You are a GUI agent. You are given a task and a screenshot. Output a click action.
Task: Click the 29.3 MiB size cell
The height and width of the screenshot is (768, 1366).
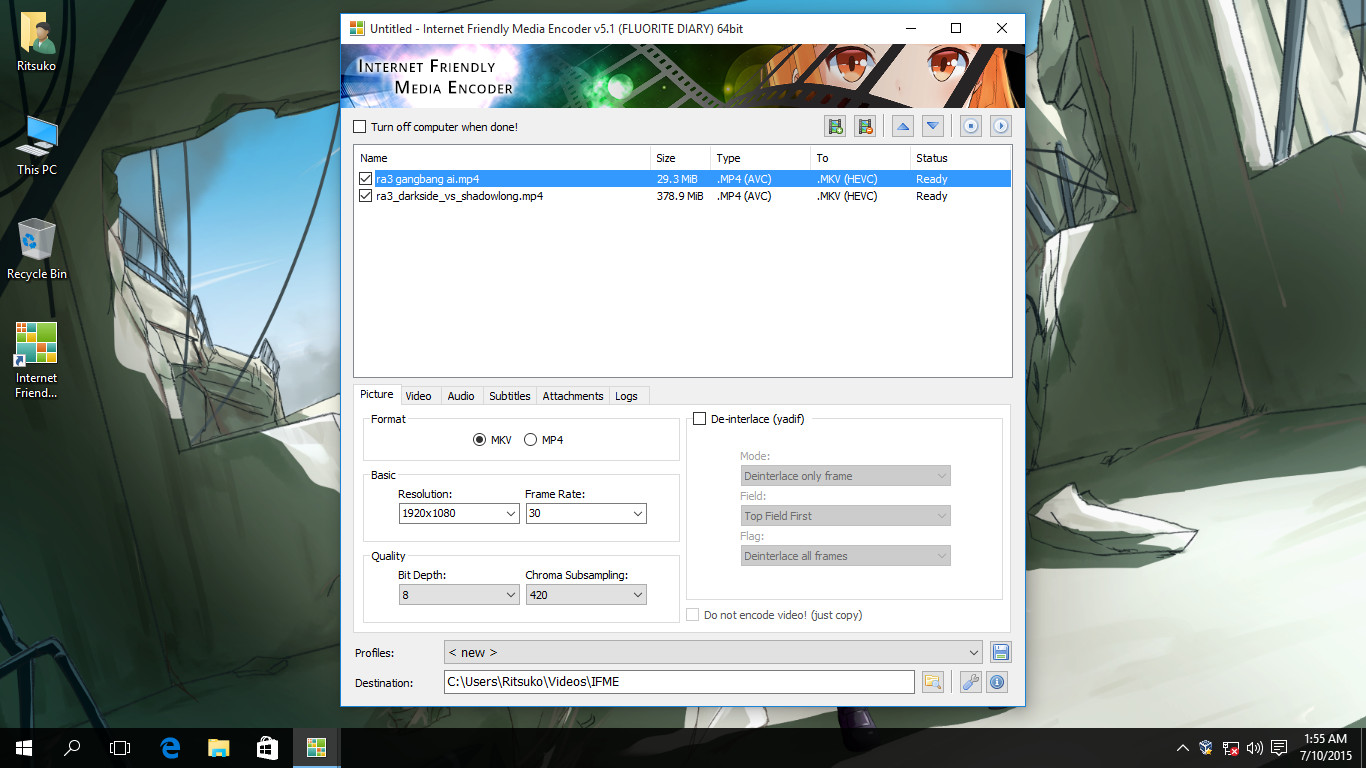click(x=677, y=179)
